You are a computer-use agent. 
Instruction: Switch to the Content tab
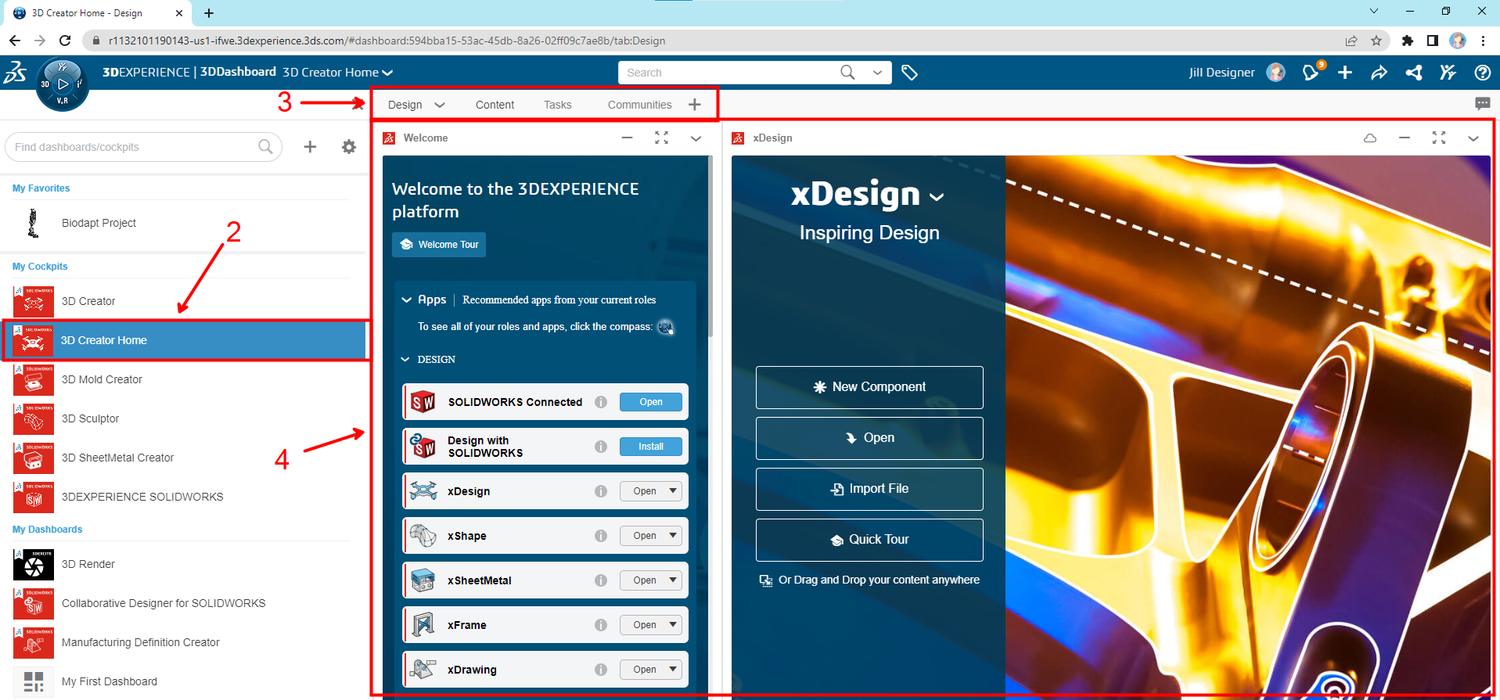(x=494, y=104)
